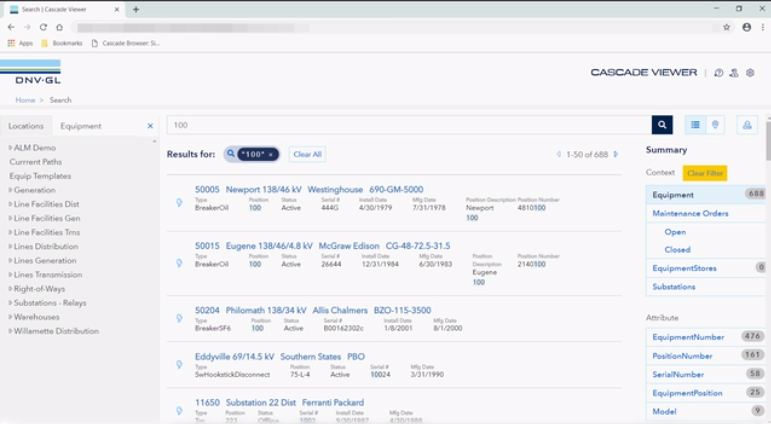Expand the Generation tree node
This screenshot has height=424, width=771.
pos(10,190)
